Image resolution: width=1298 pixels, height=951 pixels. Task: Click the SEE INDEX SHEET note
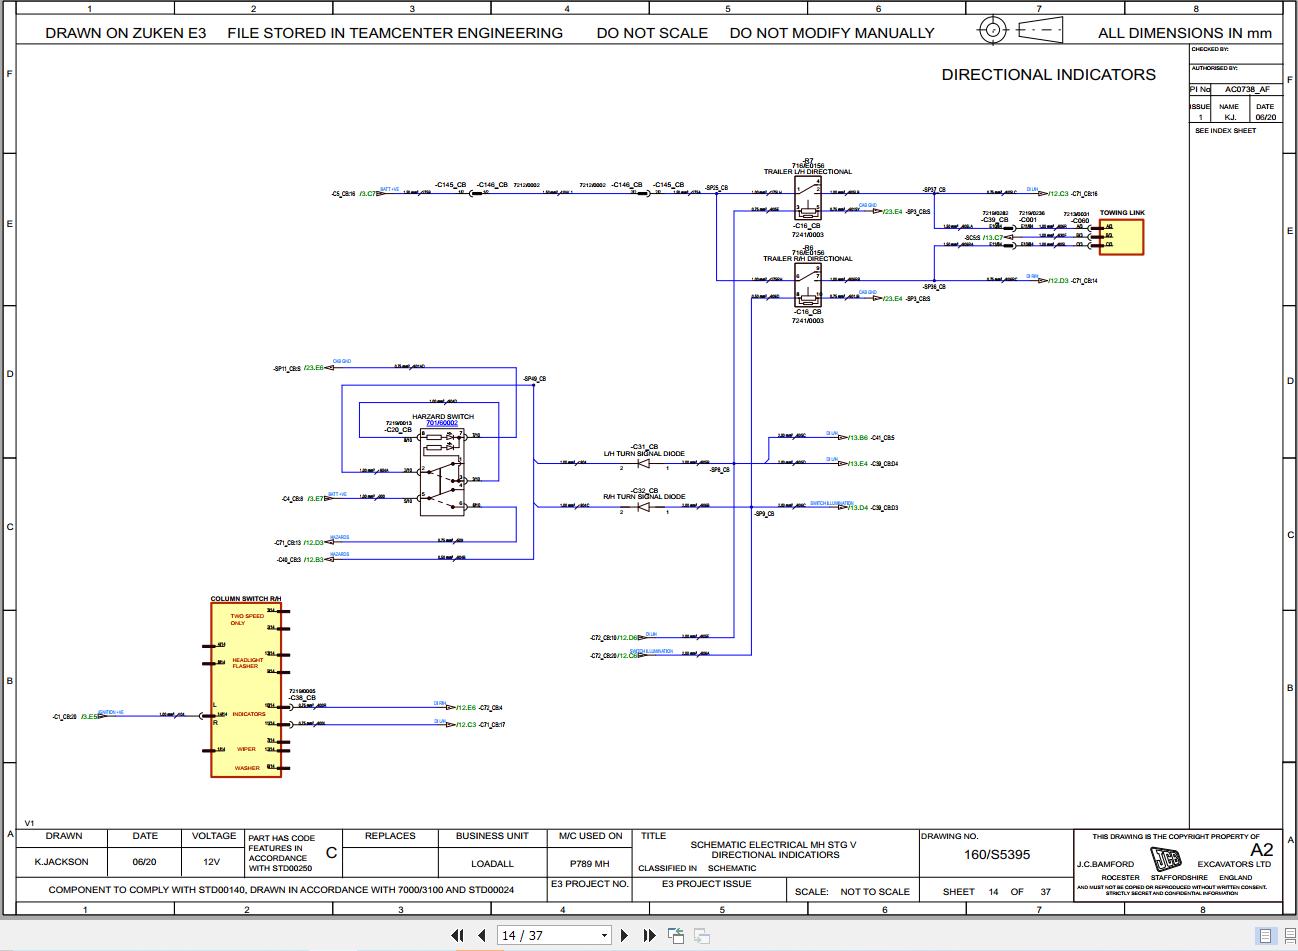(1225, 131)
